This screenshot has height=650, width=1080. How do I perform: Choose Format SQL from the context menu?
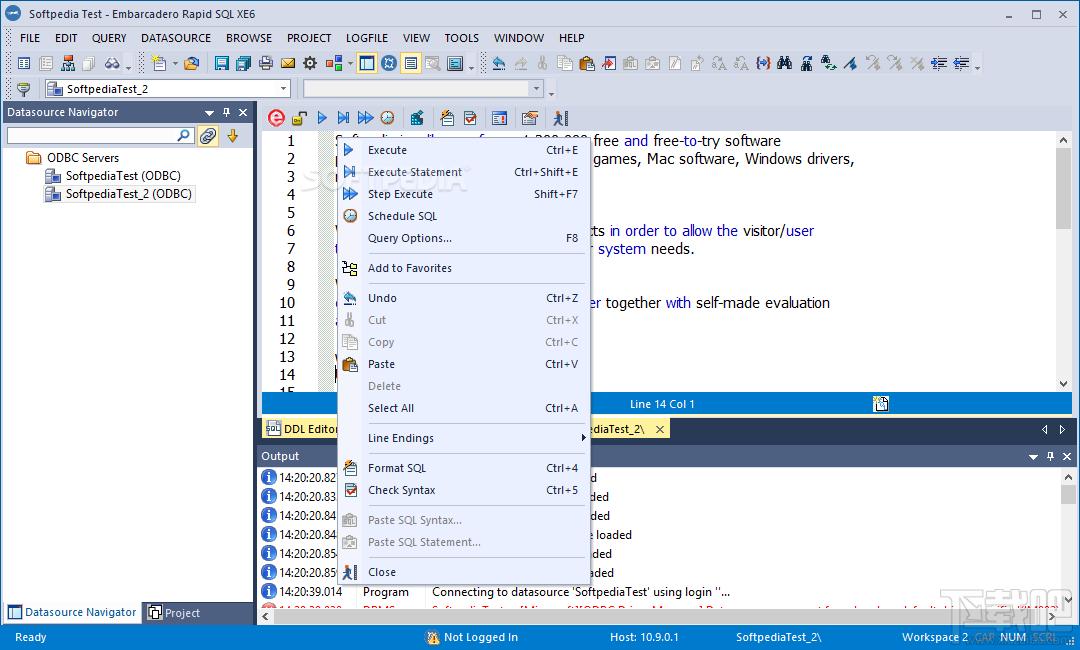[x=463, y=468]
